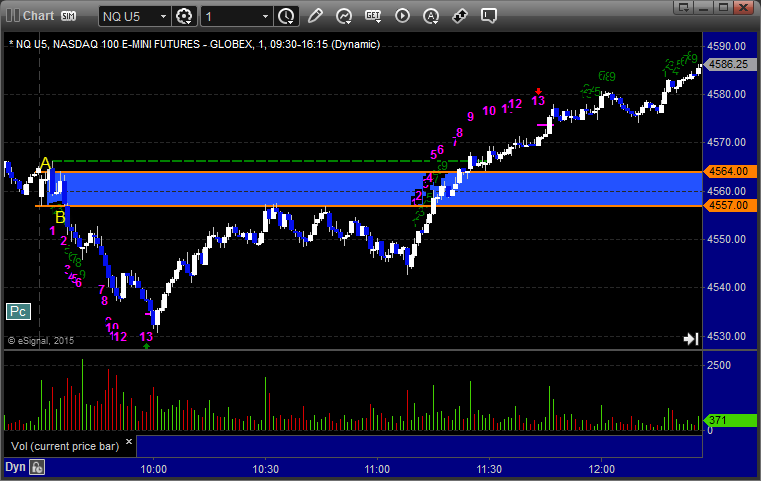This screenshot has height=481, width=761.
Task: Click the scroll-to-latest-bar arrow icon
Action: (691, 339)
